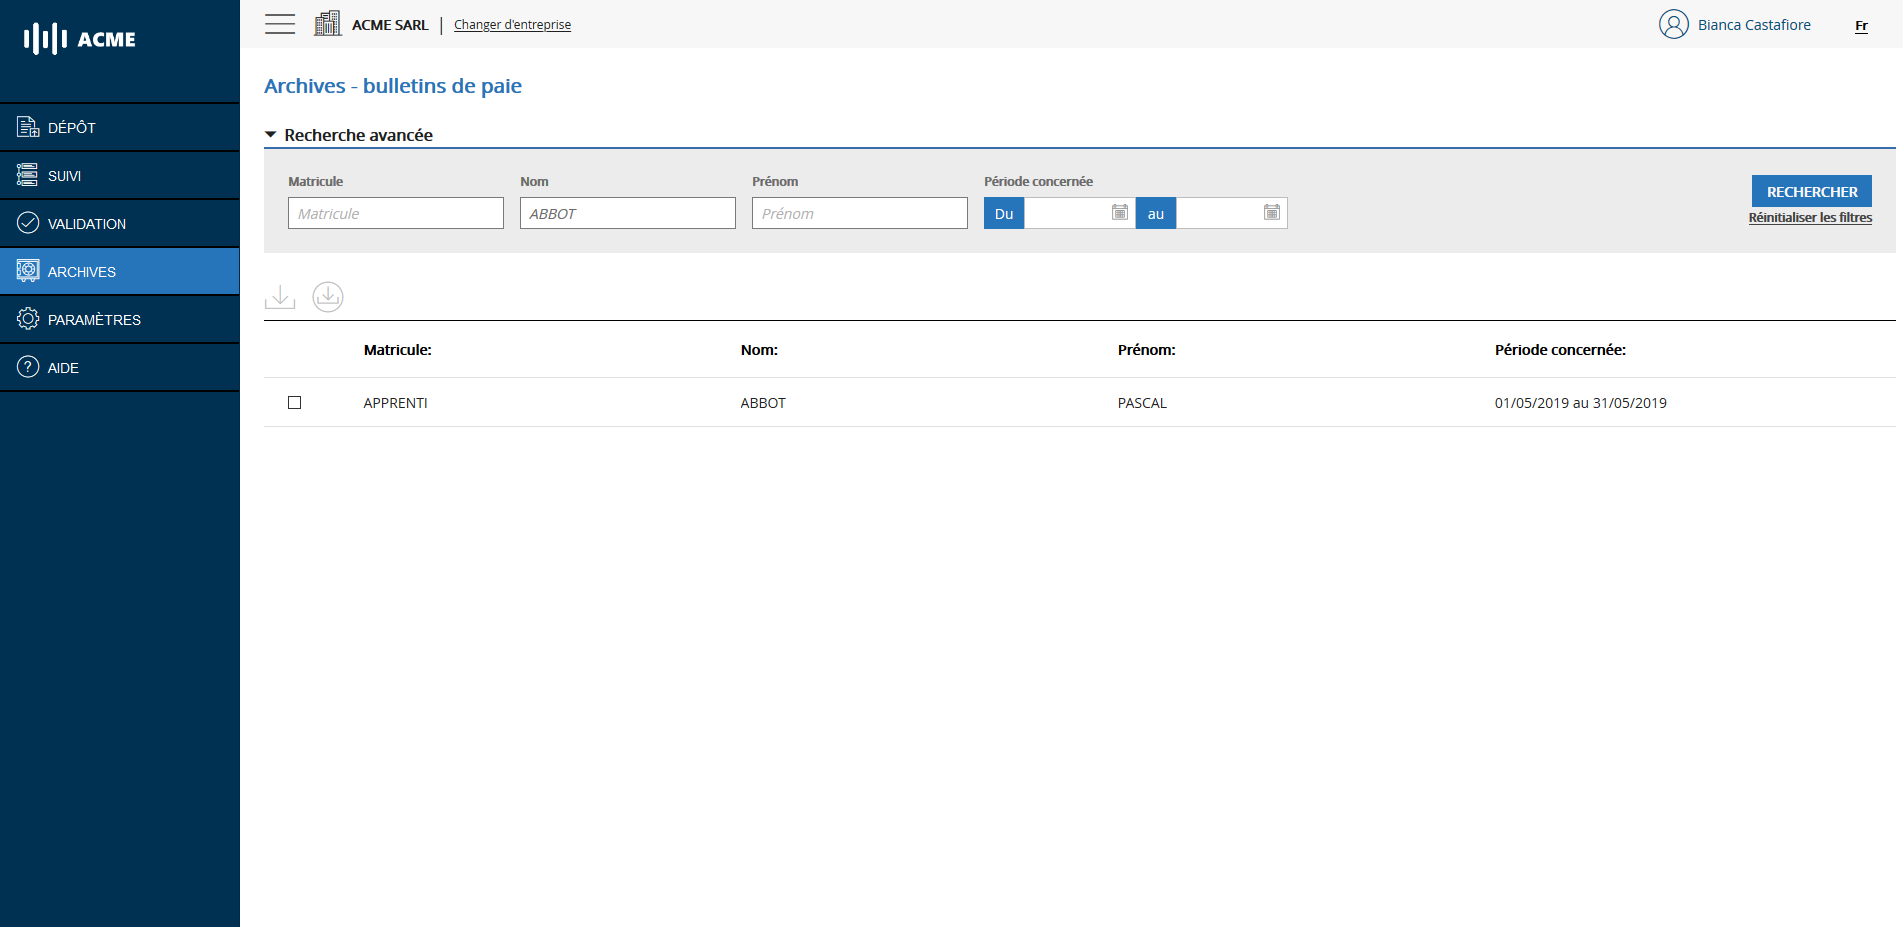This screenshot has height=927, width=1903.
Task: Click the Aide question-mark icon
Action: (26, 367)
